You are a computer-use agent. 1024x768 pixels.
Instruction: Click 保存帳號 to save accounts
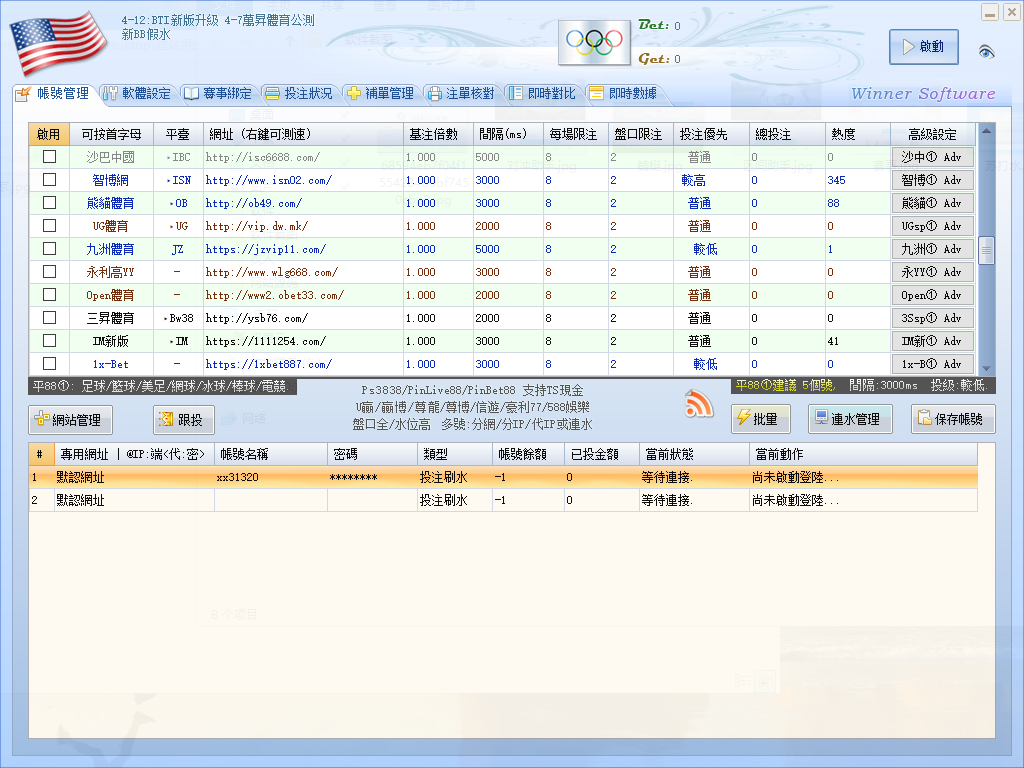tap(952, 419)
